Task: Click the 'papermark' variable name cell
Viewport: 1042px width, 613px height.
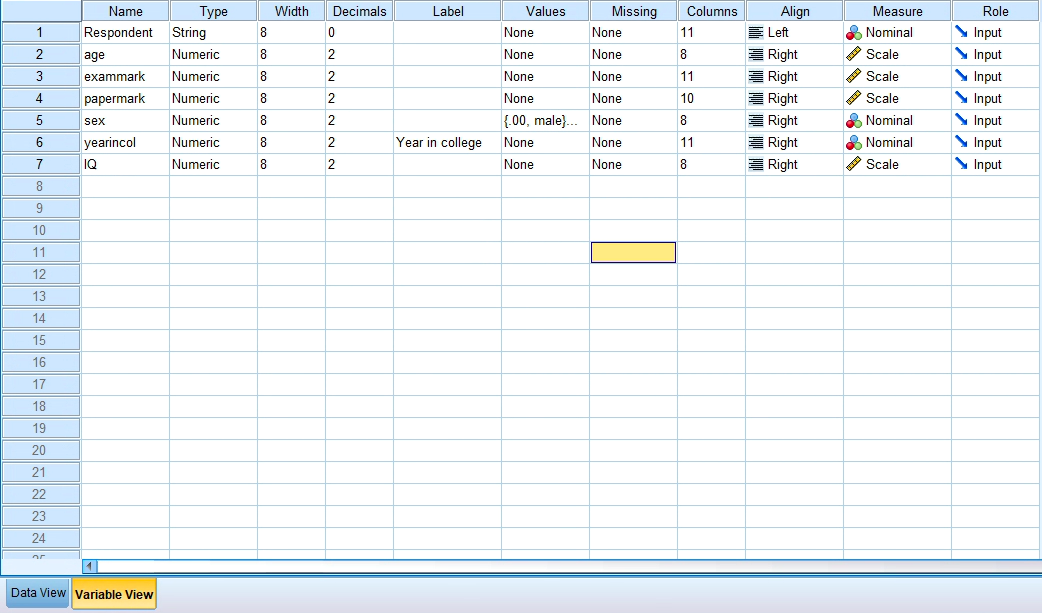Action: tap(126, 98)
